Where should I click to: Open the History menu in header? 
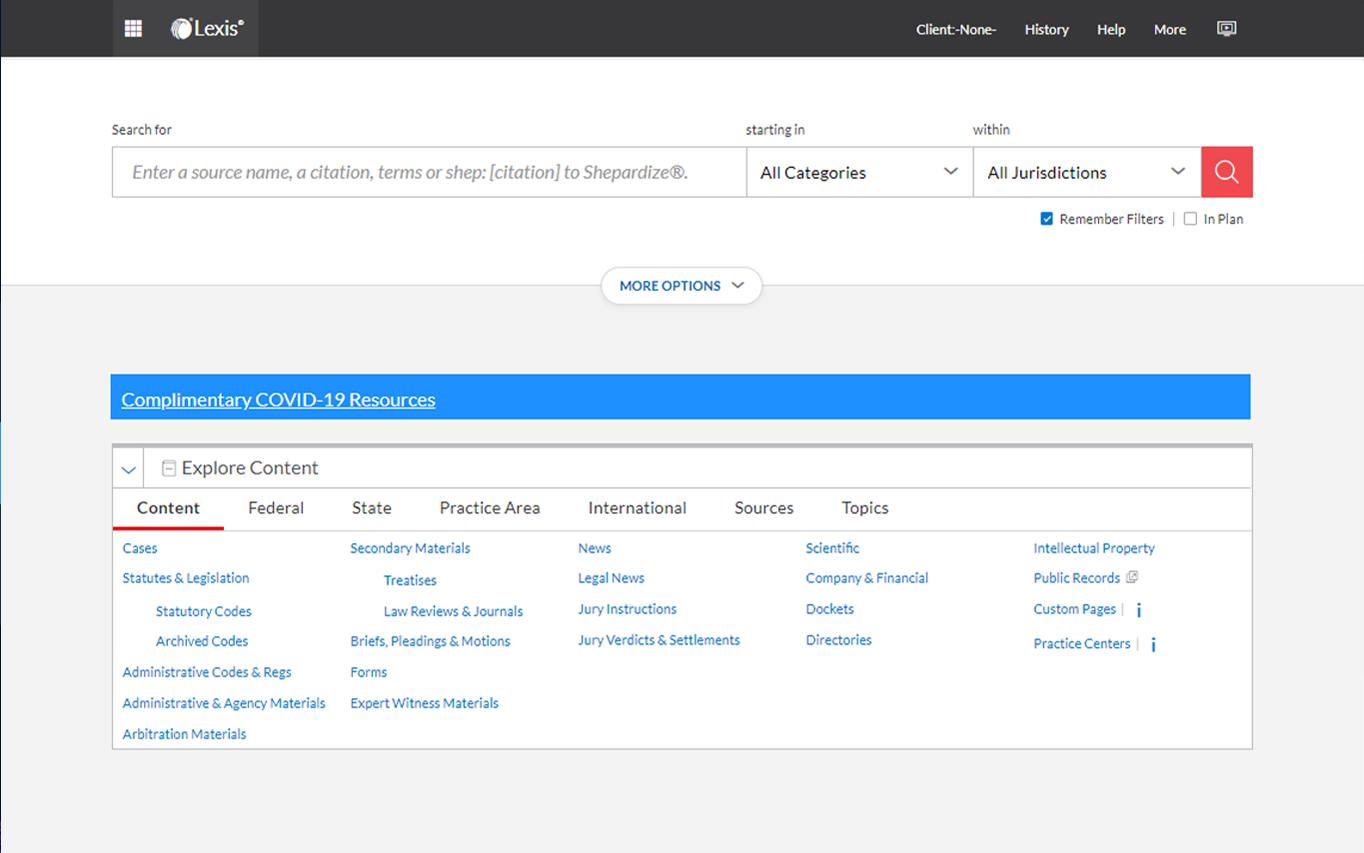tap(1046, 30)
